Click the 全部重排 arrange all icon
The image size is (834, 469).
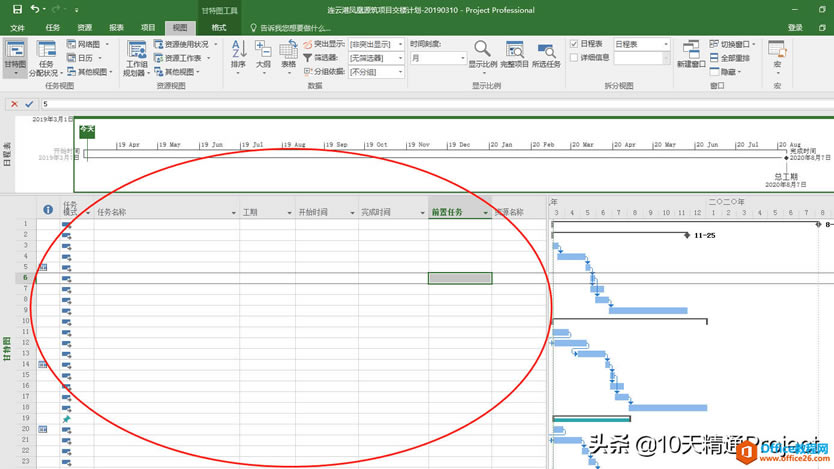(714, 58)
